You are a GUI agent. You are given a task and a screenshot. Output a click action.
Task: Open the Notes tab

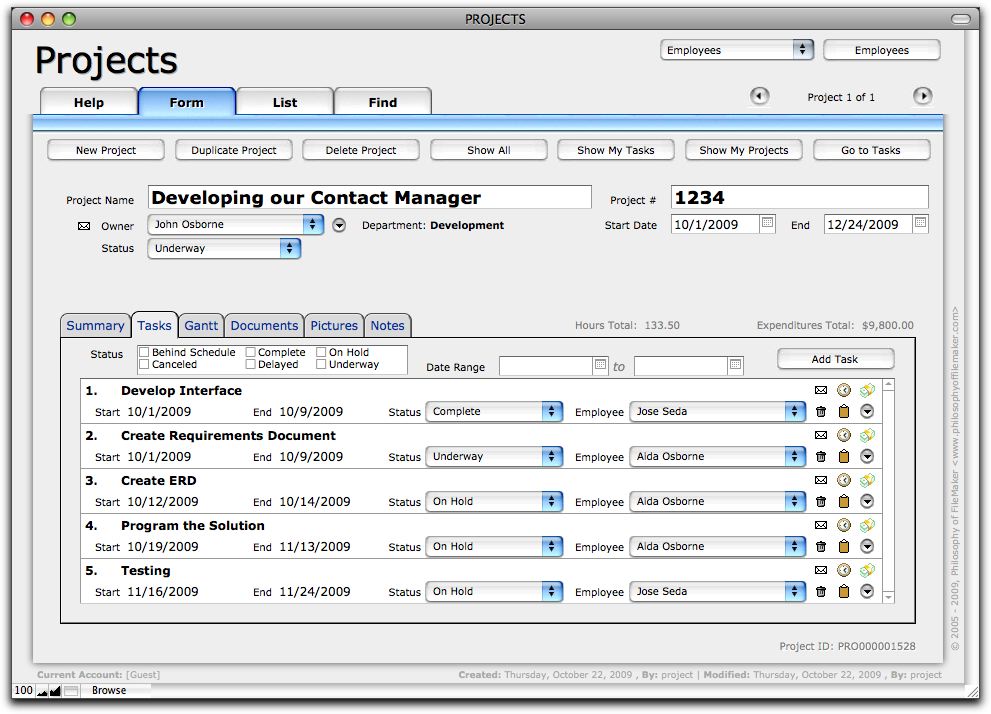point(387,325)
